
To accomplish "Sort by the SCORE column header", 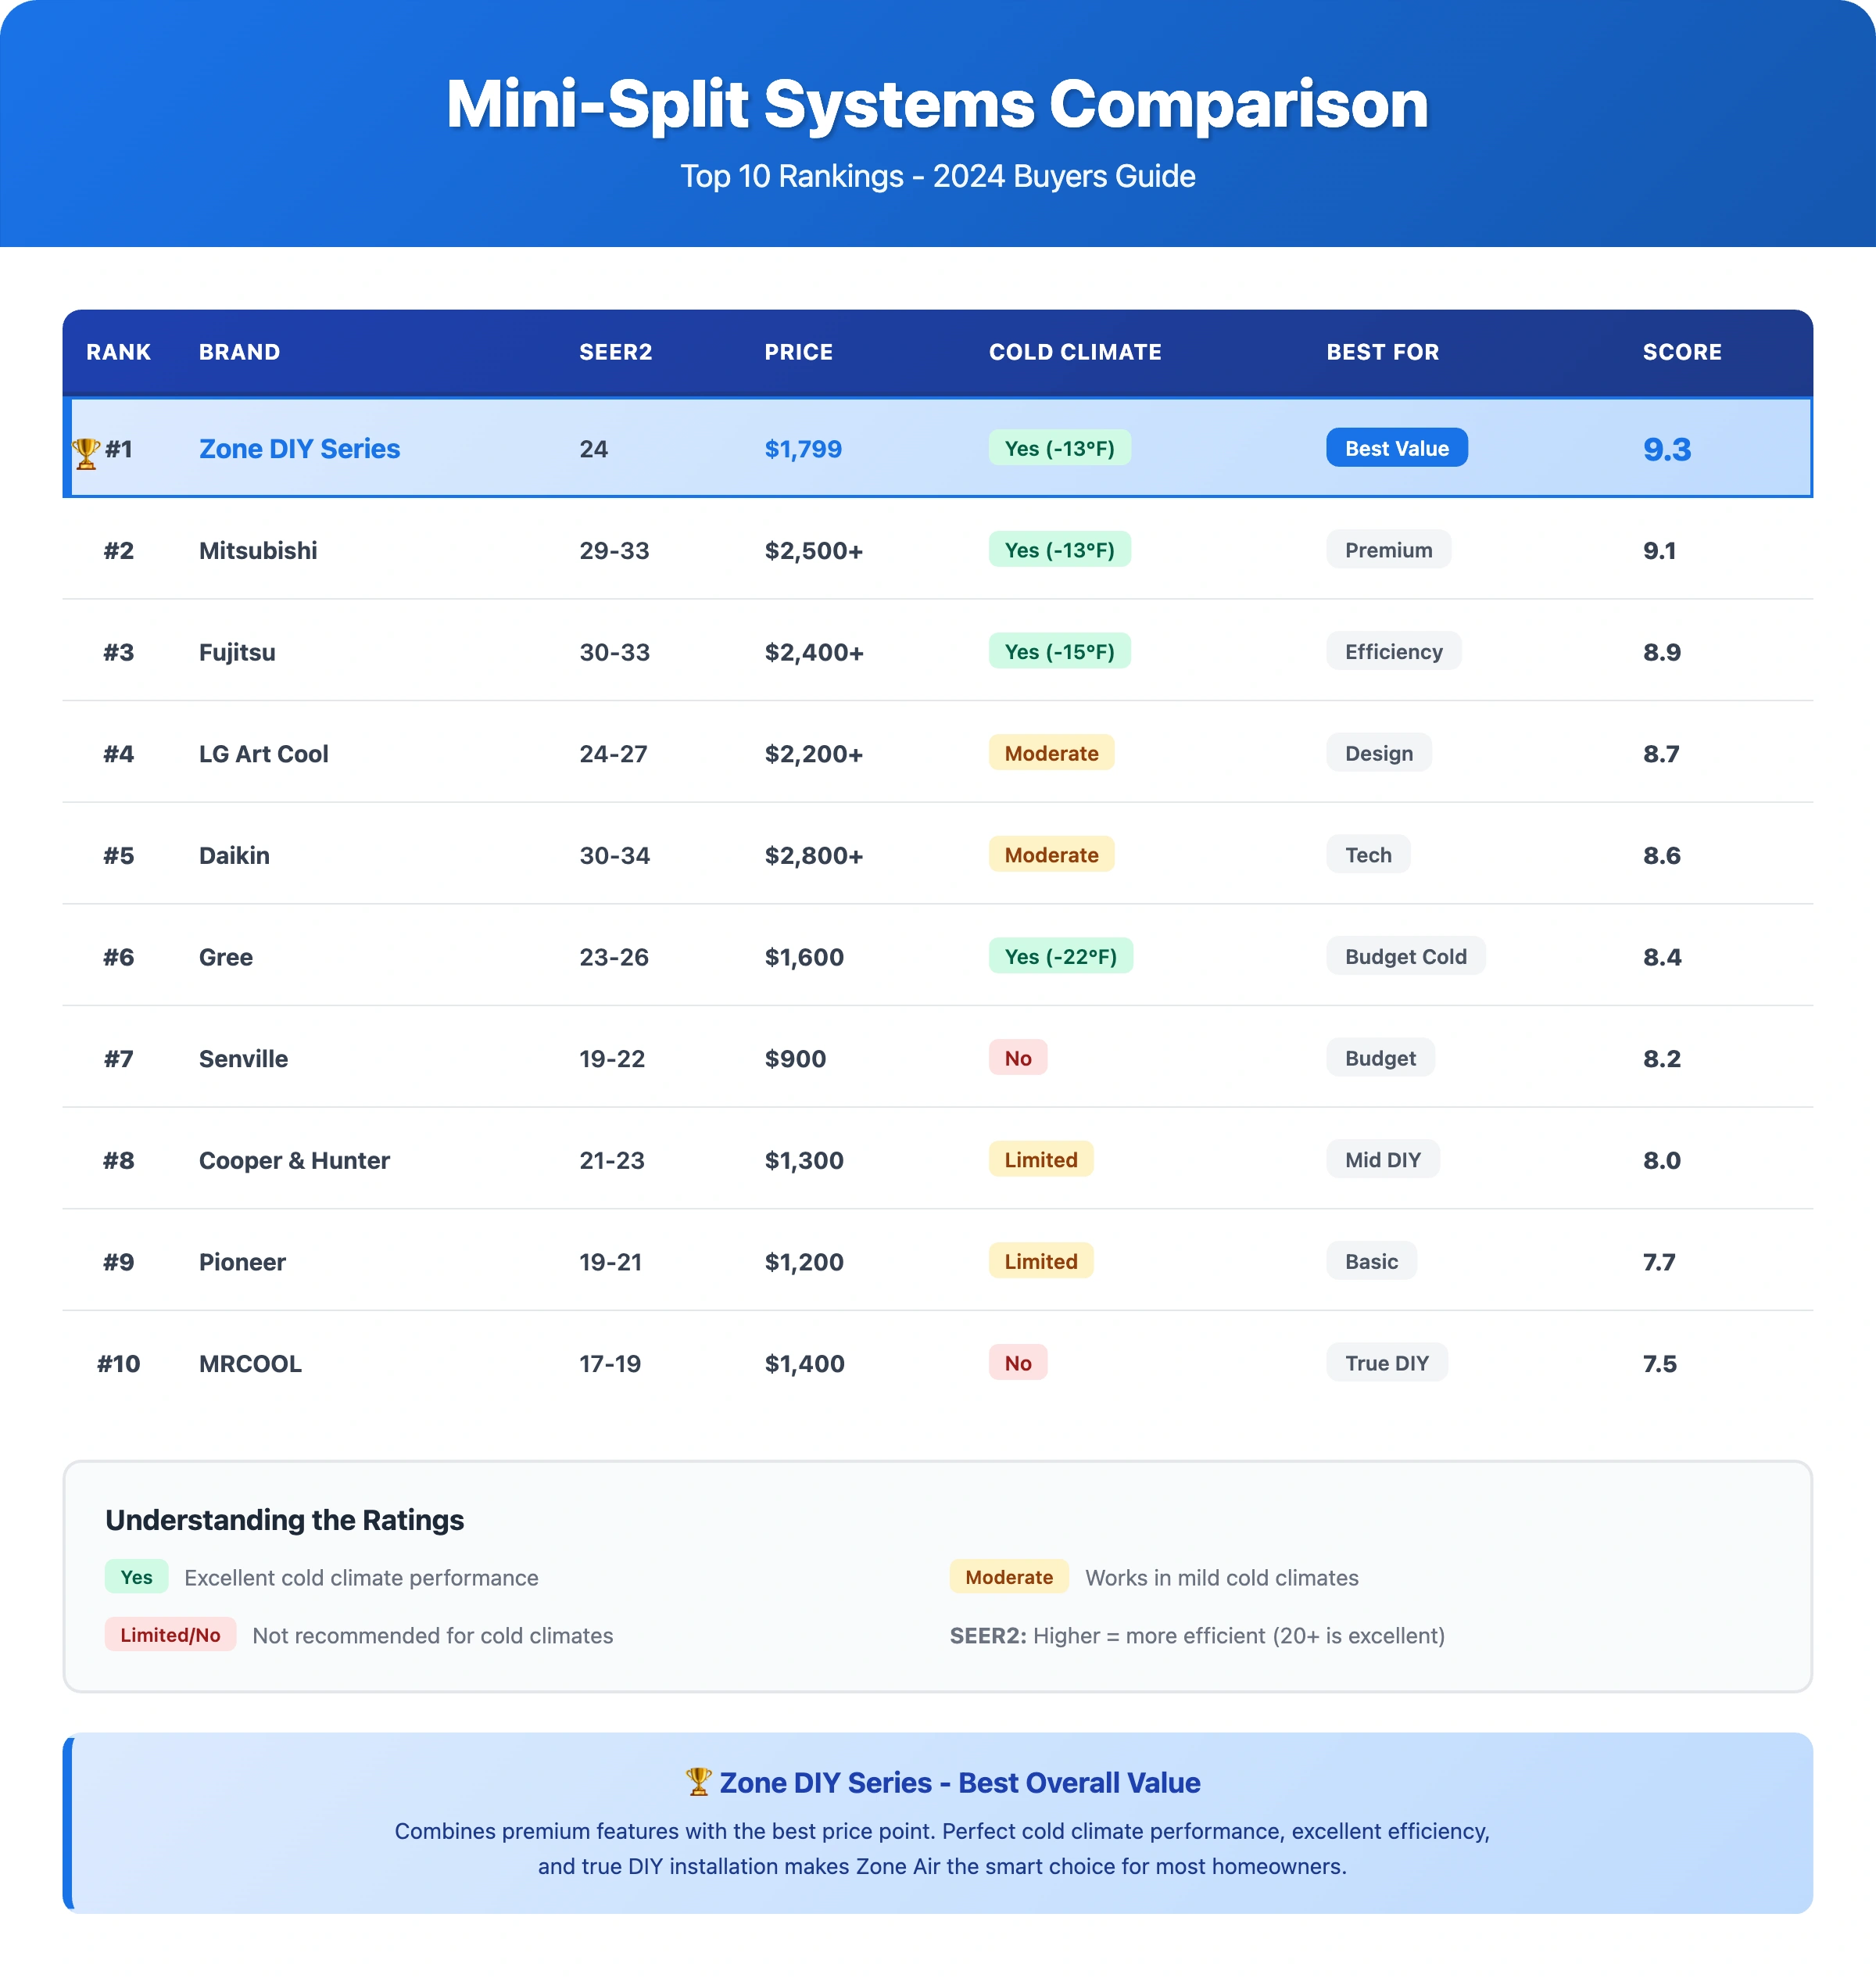I will click(1681, 352).
